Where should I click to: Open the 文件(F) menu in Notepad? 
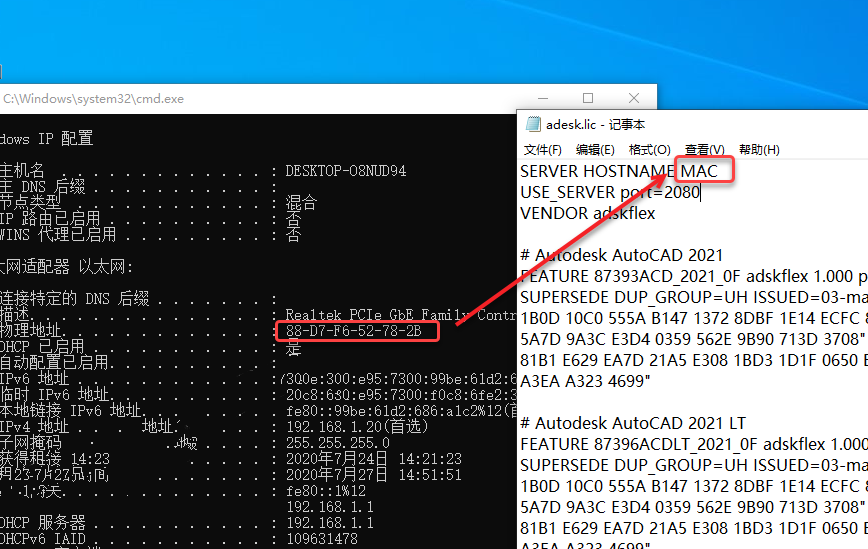pyautogui.click(x=542, y=150)
